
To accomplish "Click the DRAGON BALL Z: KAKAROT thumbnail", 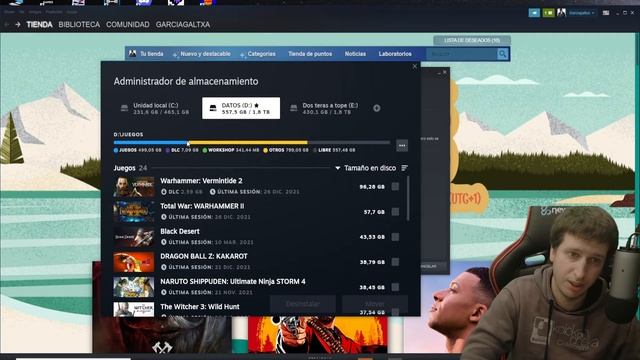I will tap(134, 262).
